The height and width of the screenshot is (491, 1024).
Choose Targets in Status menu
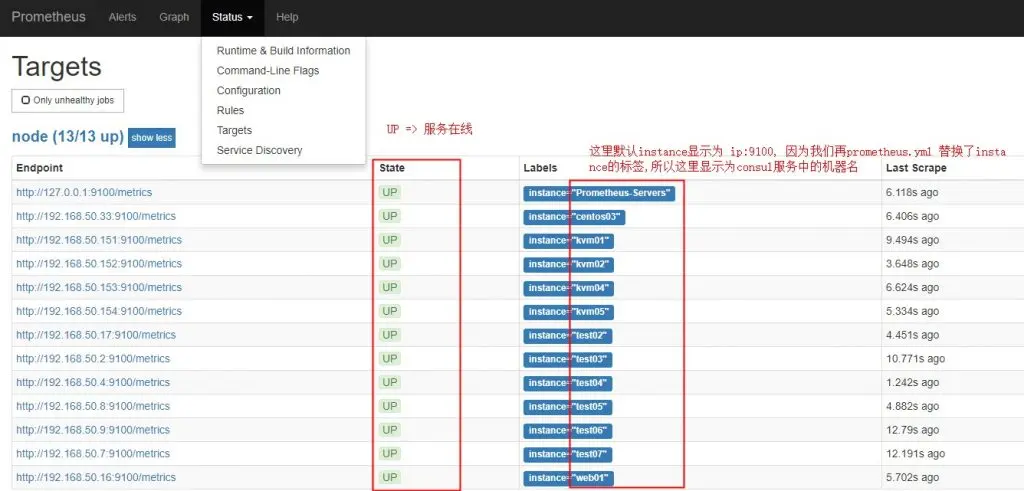[x=234, y=131]
